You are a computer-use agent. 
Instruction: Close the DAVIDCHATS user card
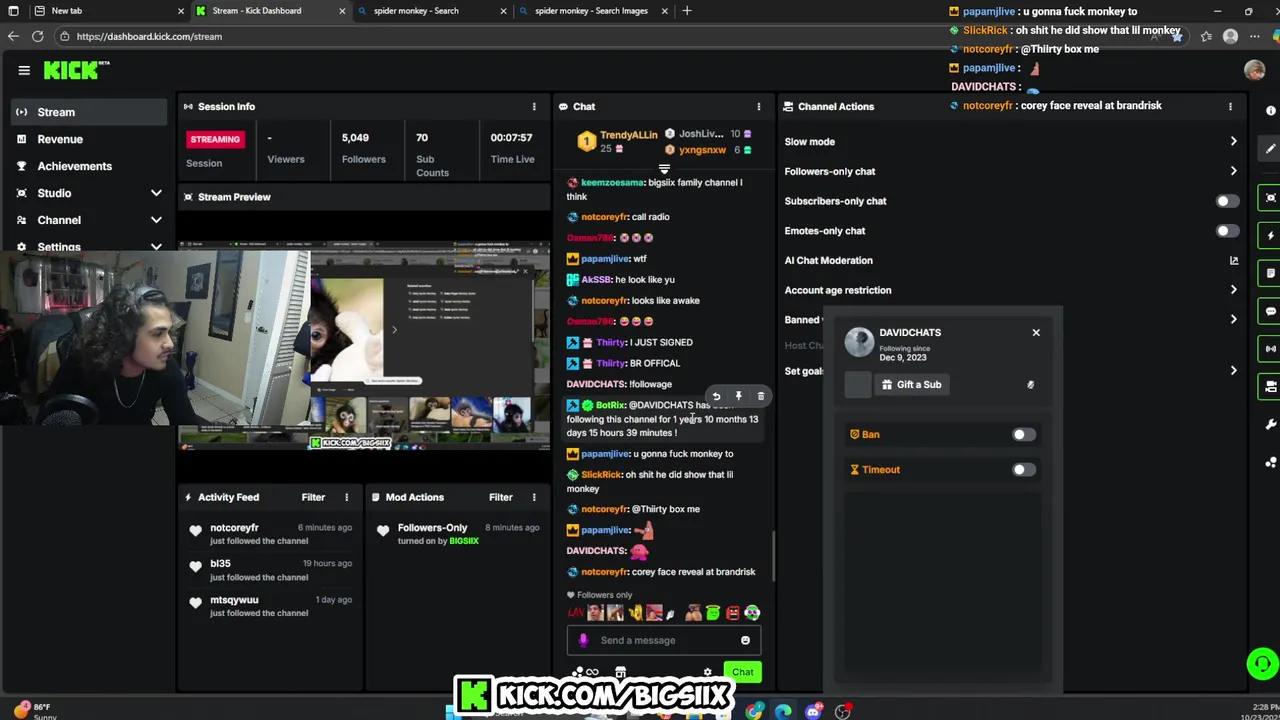coord(1036,332)
